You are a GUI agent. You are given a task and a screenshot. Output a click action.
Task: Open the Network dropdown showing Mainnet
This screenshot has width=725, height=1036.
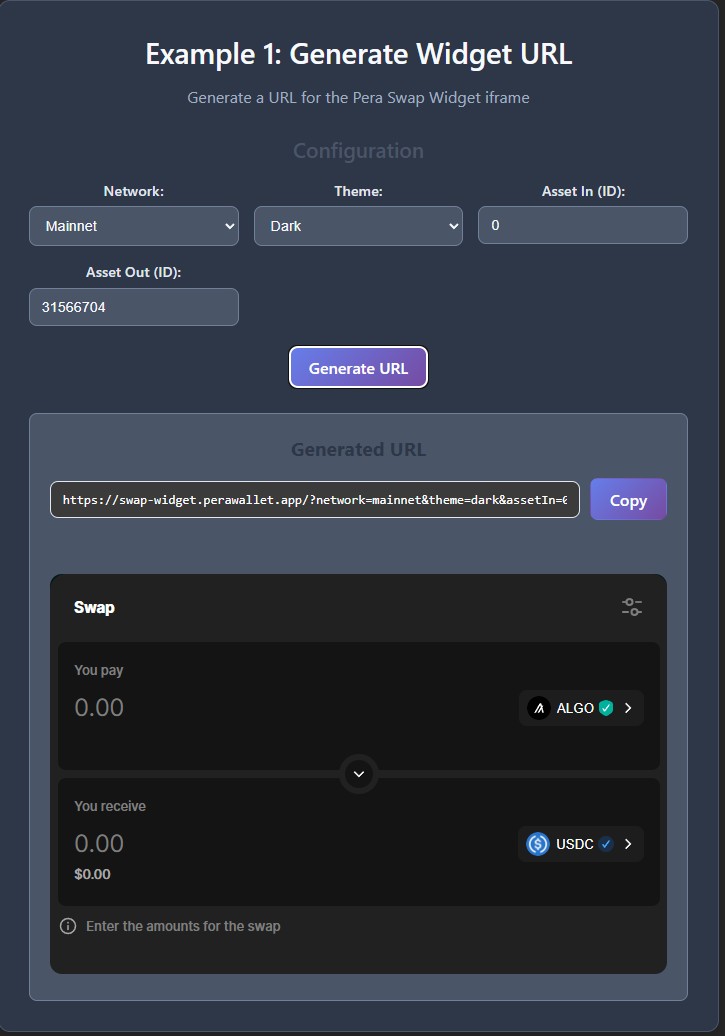(x=134, y=226)
